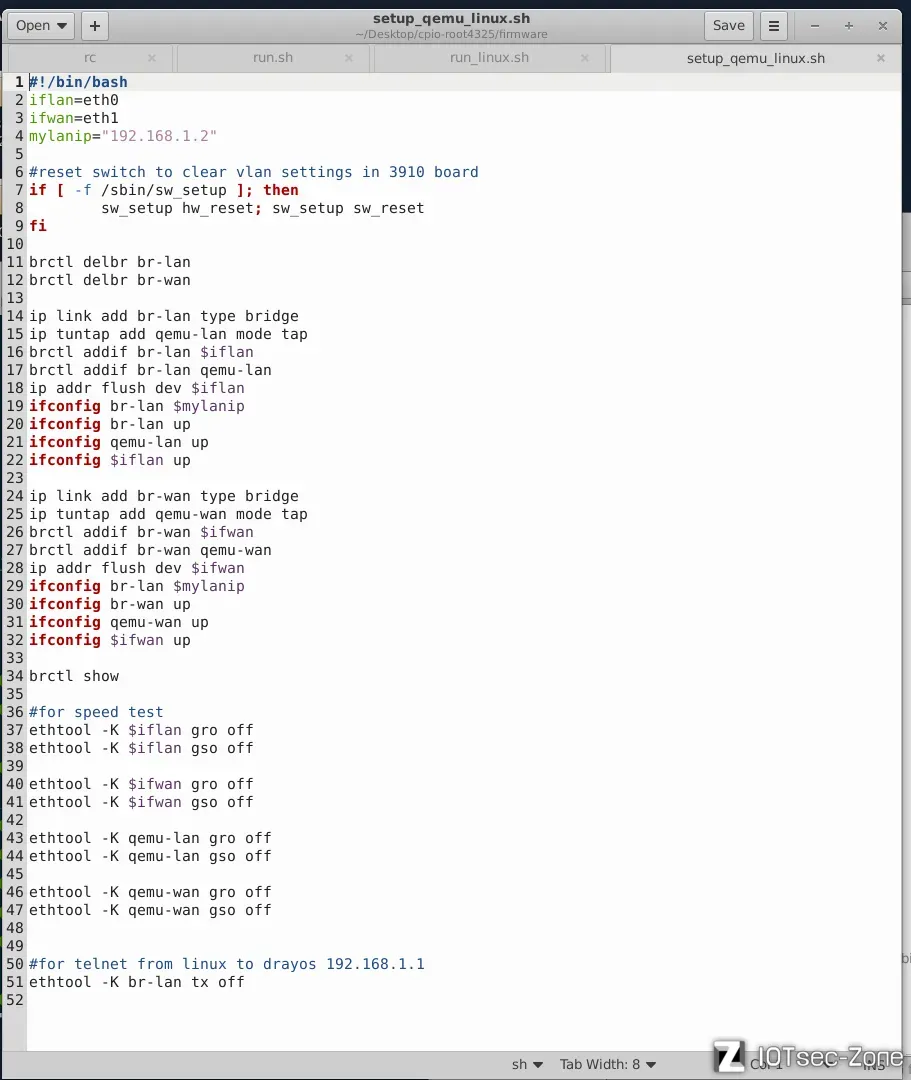Open the sh language selector in status bar

(x=528, y=1064)
